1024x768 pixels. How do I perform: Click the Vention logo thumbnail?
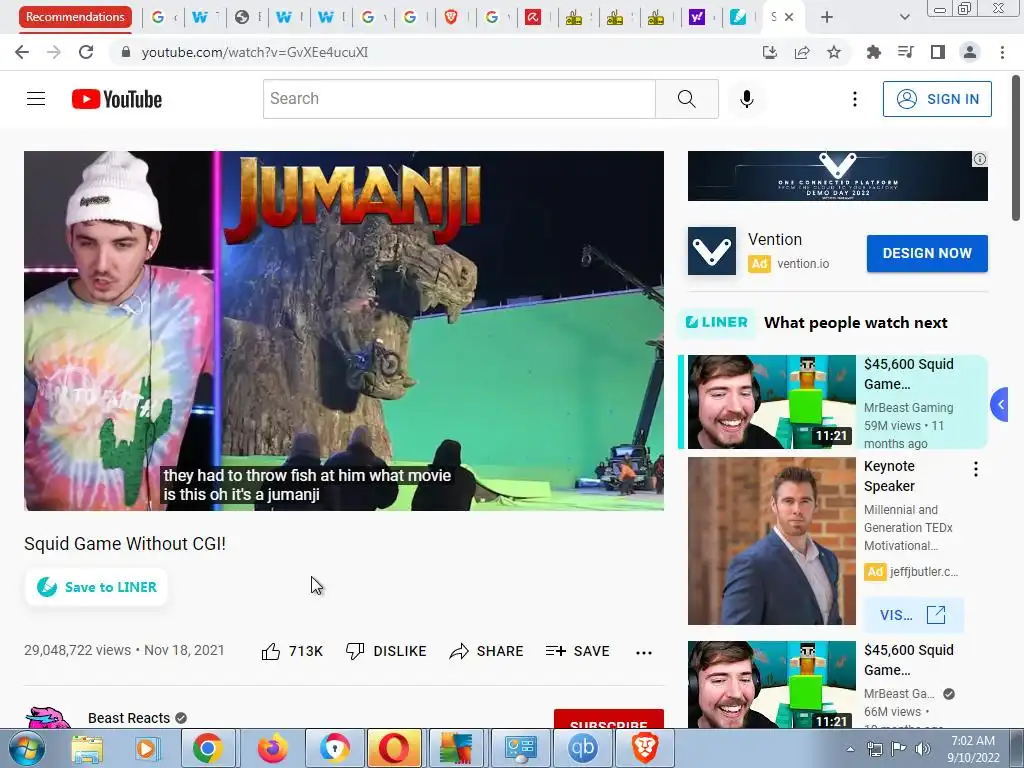[712, 251]
